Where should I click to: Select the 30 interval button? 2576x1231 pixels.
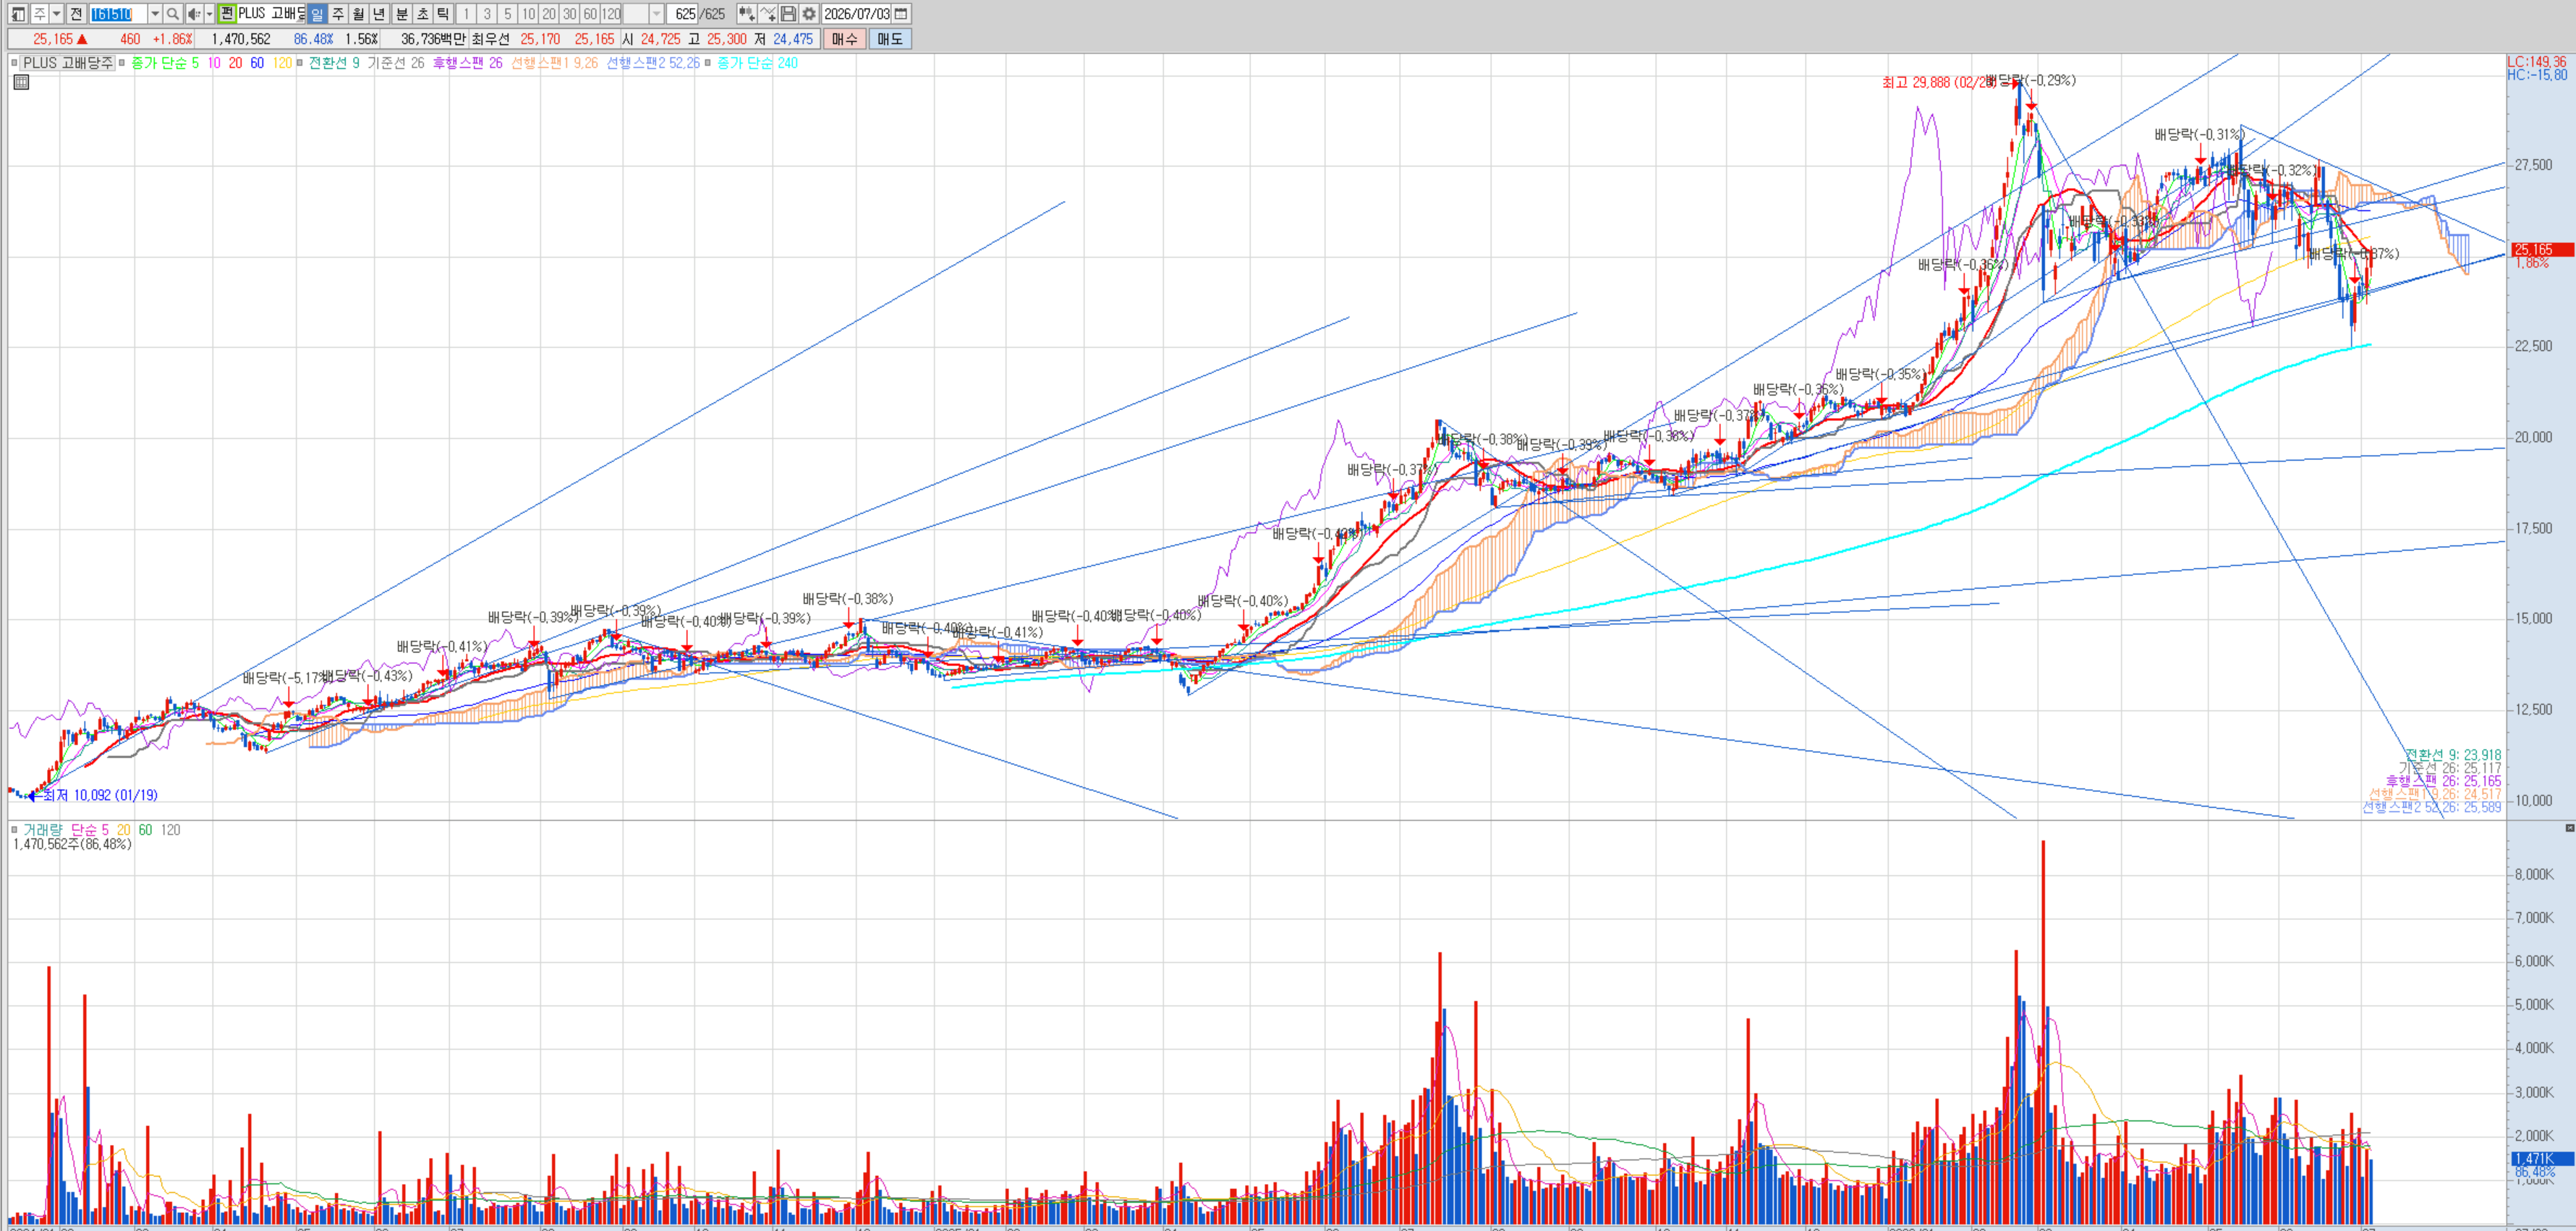pyautogui.click(x=570, y=14)
